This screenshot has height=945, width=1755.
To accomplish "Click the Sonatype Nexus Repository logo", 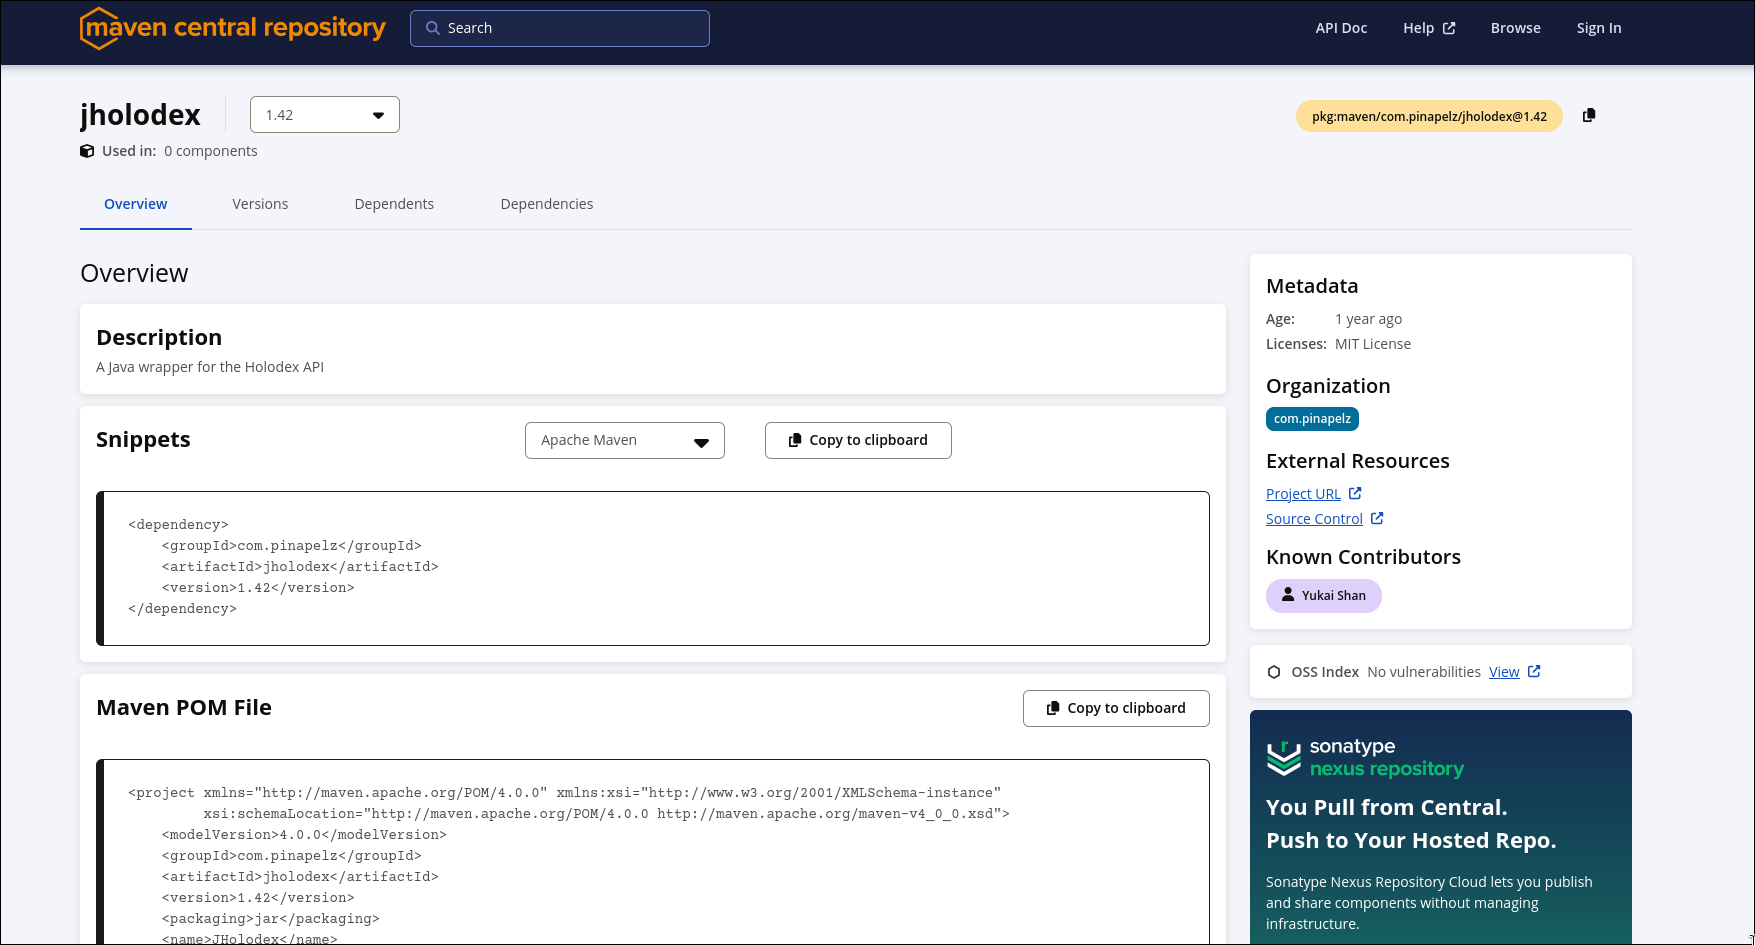I will pyautogui.click(x=1365, y=758).
